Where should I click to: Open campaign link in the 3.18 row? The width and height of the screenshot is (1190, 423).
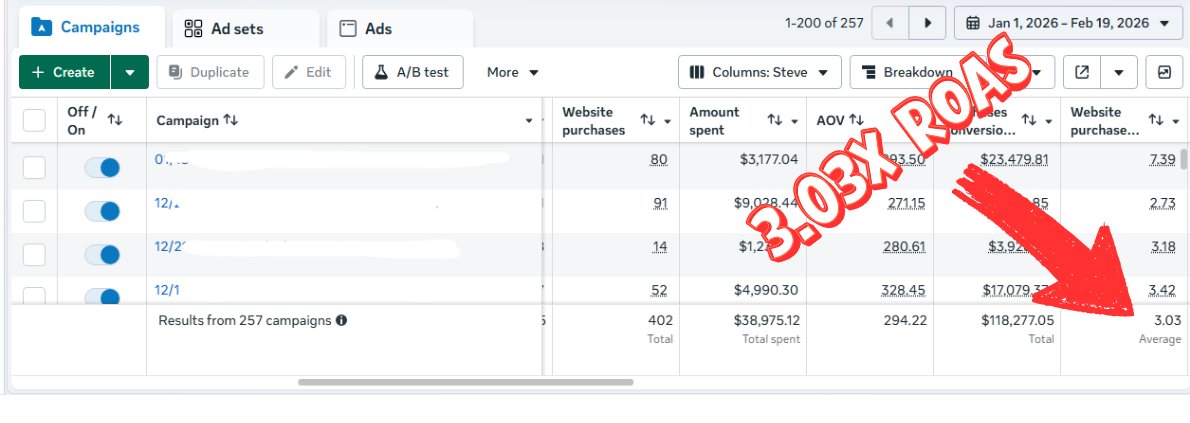coord(170,247)
